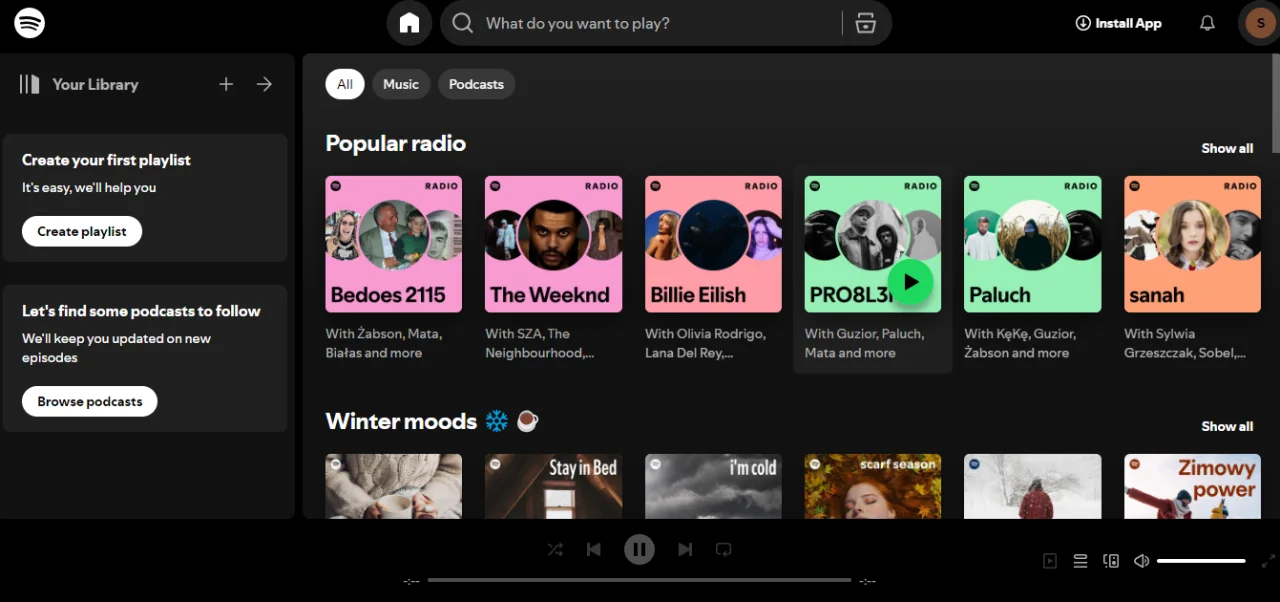Click 'With Żabson, Mata, Białas and more'

(x=384, y=343)
